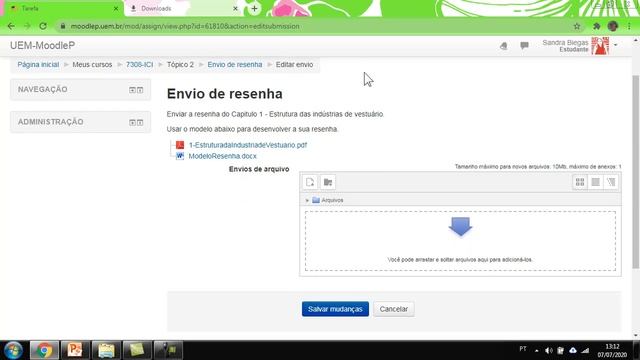Click the file drag-and-drop upload area
Image resolution: width=640 pixels, height=360 pixels.
[x=460, y=241]
